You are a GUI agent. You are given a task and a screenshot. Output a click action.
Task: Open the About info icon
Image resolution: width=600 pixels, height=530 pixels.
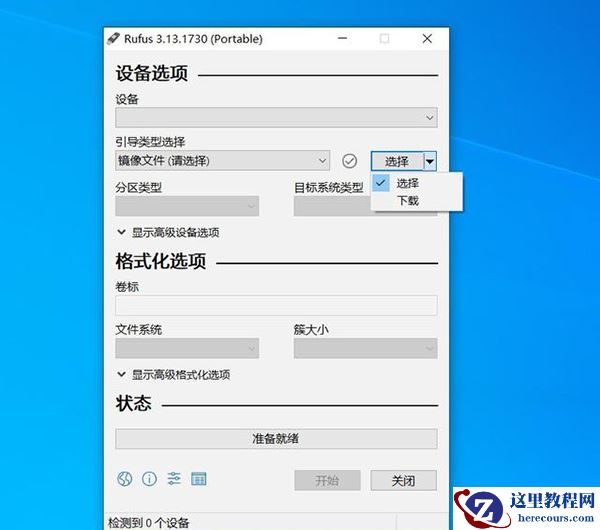point(149,479)
